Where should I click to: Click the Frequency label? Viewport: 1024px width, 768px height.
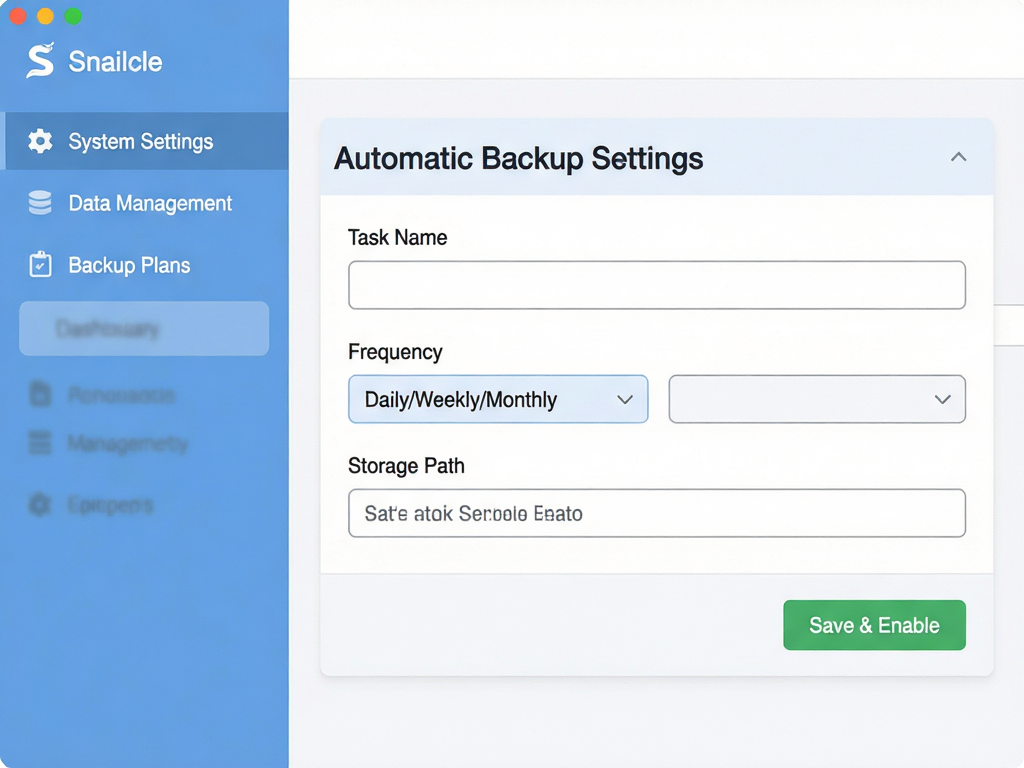(x=395, y=352)
